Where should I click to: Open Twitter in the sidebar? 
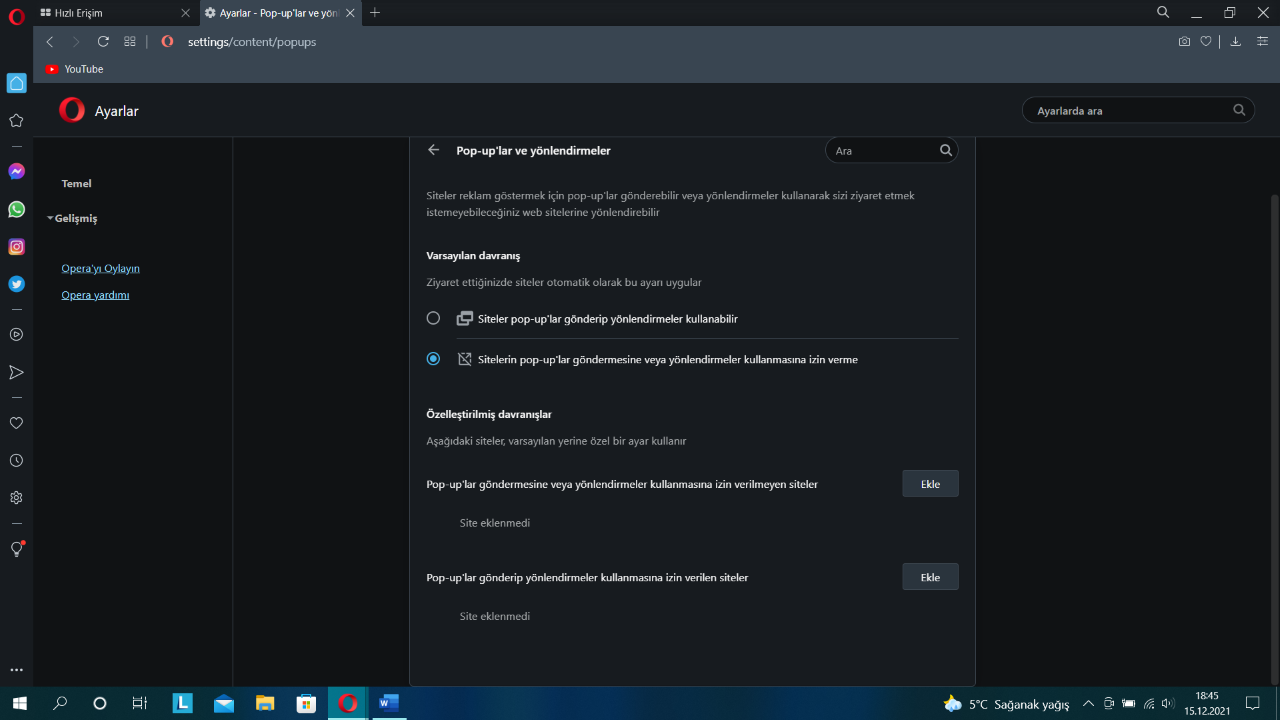pos(16,284)
